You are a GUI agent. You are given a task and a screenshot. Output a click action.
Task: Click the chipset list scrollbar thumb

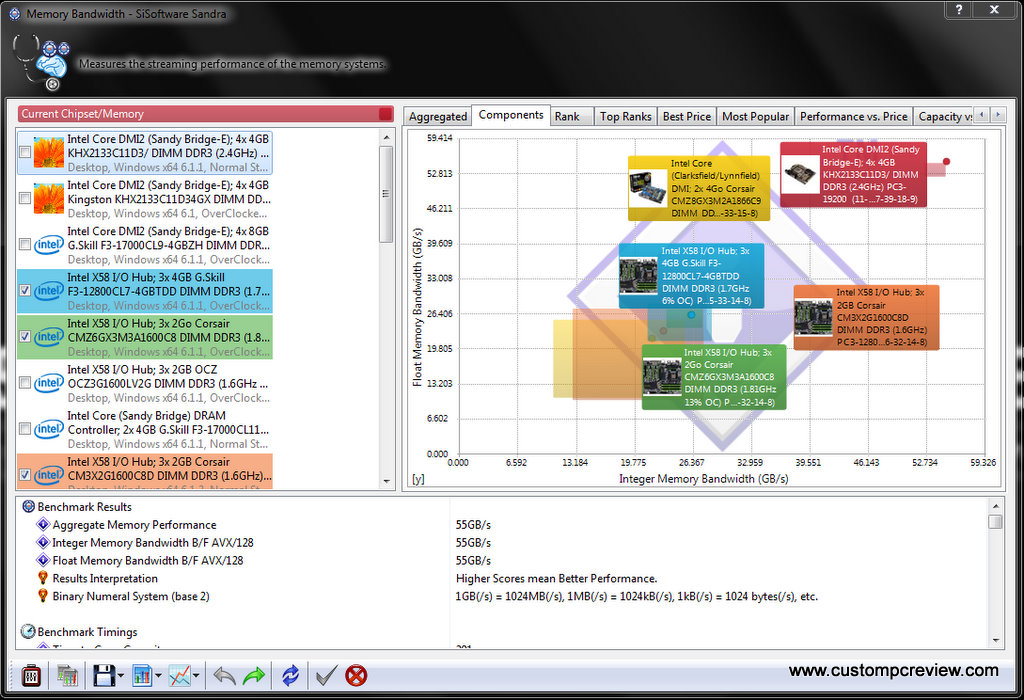[387, 193]
